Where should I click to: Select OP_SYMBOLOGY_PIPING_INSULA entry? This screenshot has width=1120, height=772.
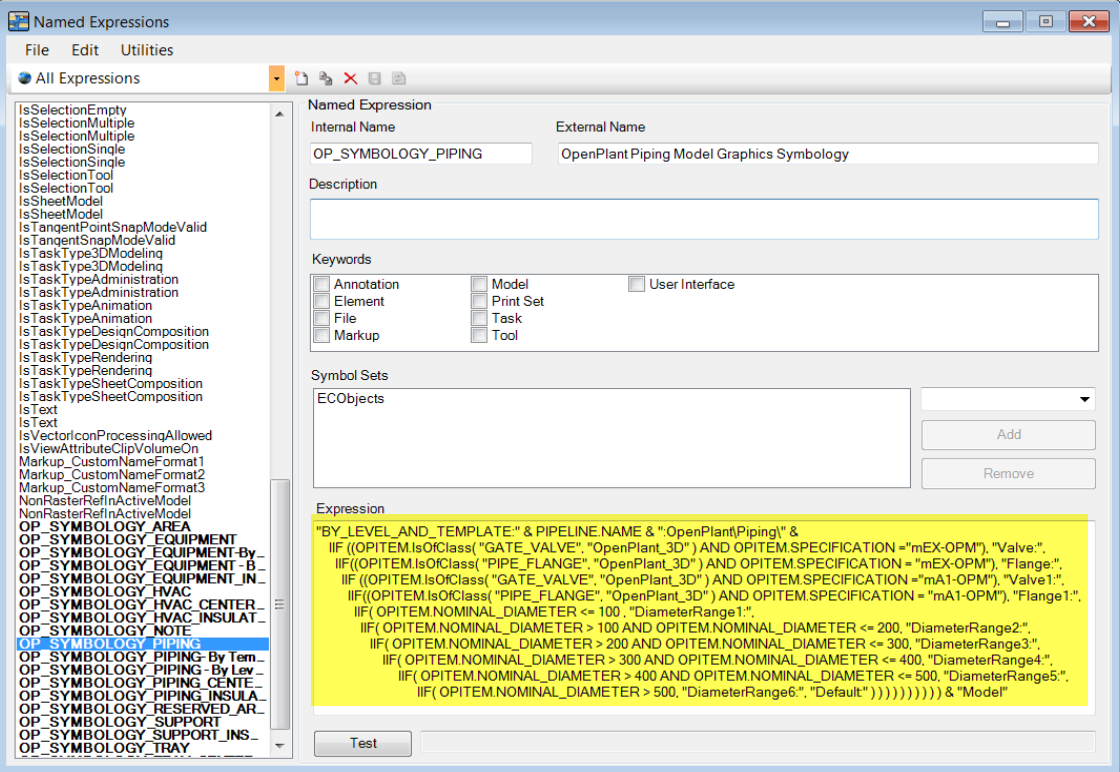(143, 696)
